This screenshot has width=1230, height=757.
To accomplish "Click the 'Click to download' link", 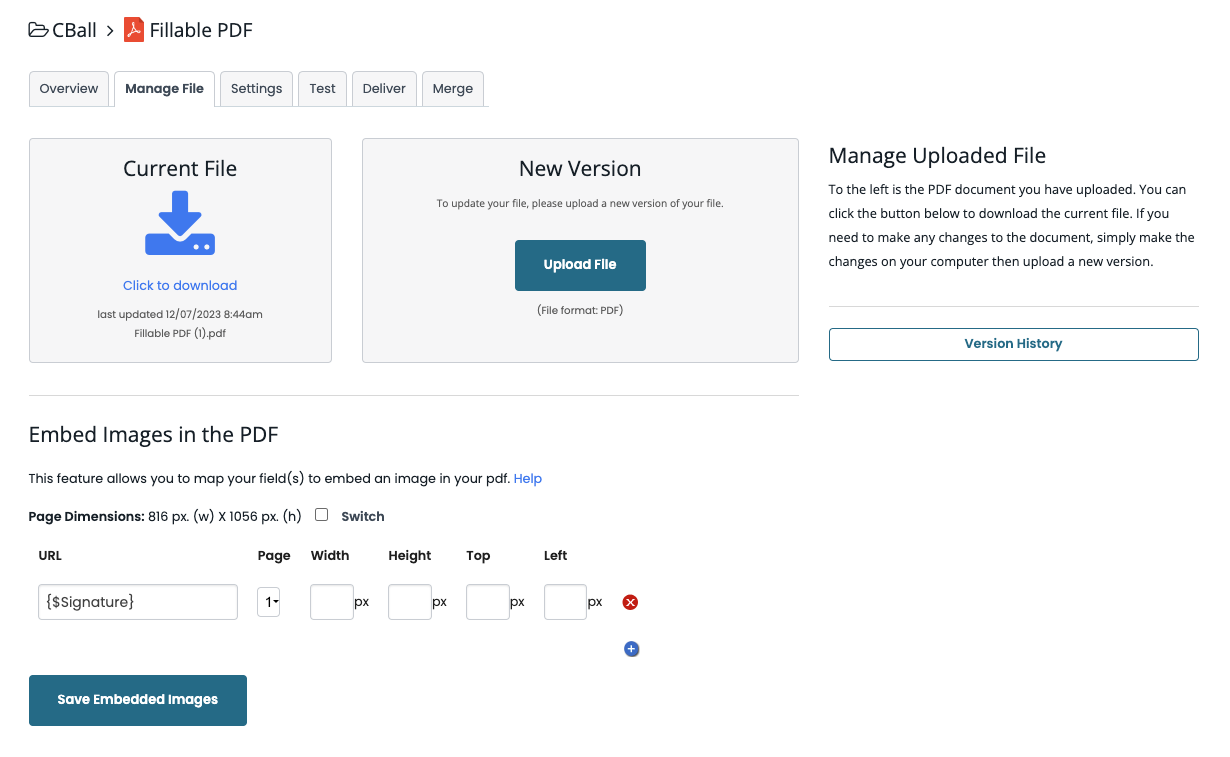I will coord(180,285).
